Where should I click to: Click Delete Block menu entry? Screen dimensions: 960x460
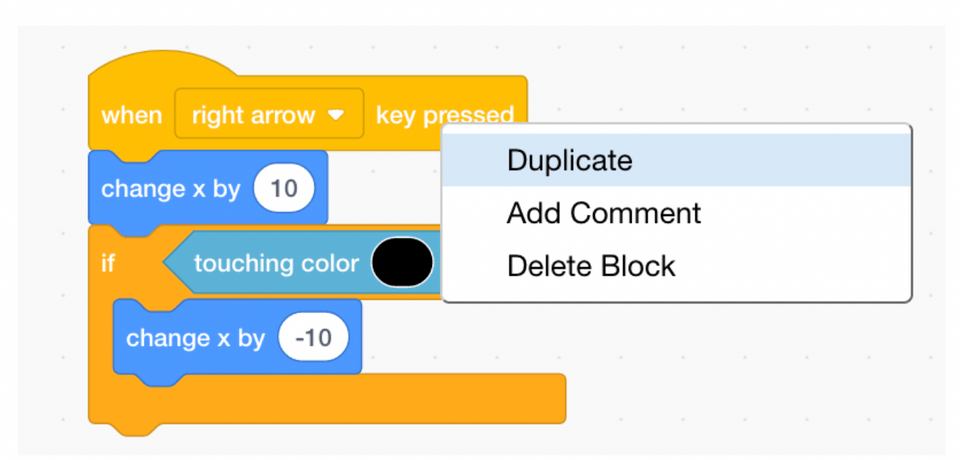pyautogui.click(x=591, y=266)
